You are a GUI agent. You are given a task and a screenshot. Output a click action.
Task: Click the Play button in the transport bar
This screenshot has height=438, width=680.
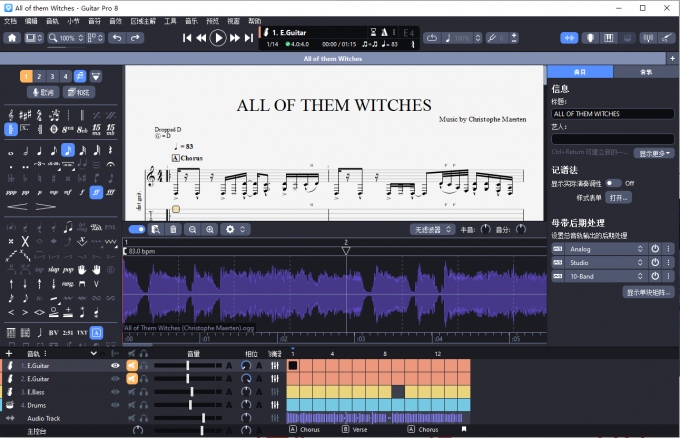tap(218, 38)
